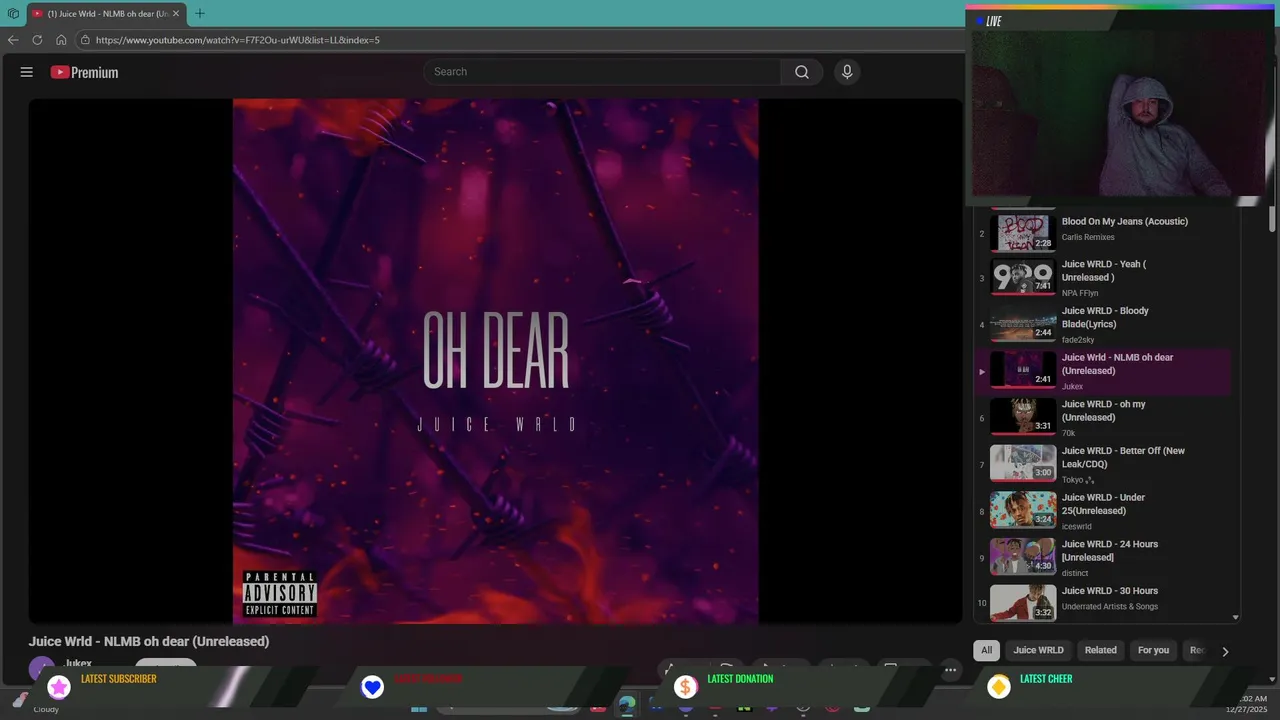Open the now-playing NLMB oh dear thumbnail
The width and height of the screenshot is (1280, 720).
pos(1023,370)
